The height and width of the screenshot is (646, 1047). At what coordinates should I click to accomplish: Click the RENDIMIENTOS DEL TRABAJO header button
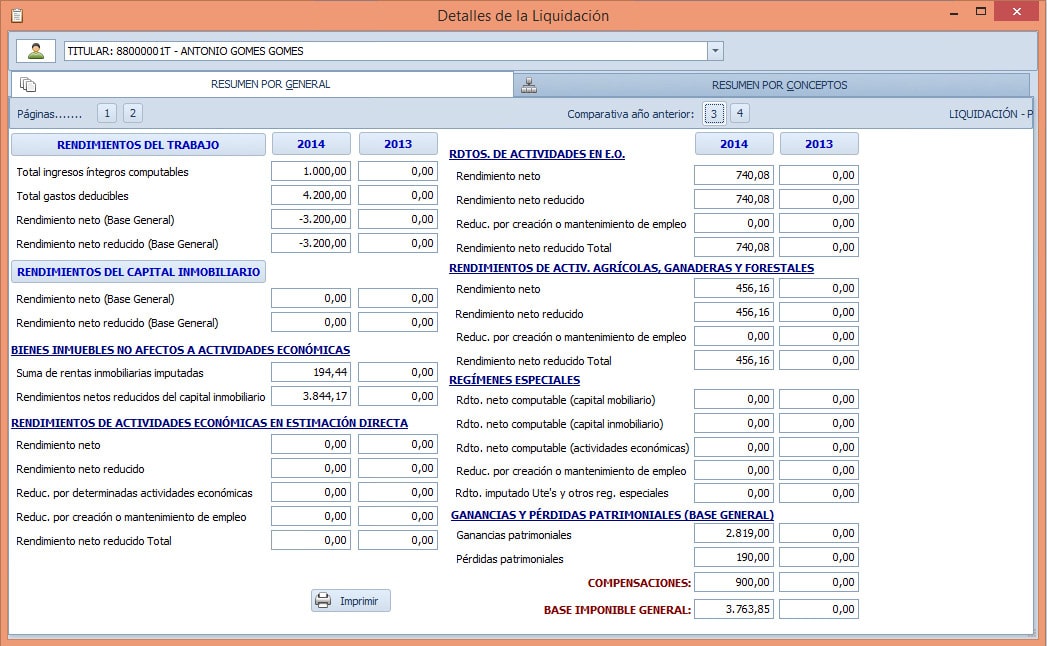coord(138,144)
